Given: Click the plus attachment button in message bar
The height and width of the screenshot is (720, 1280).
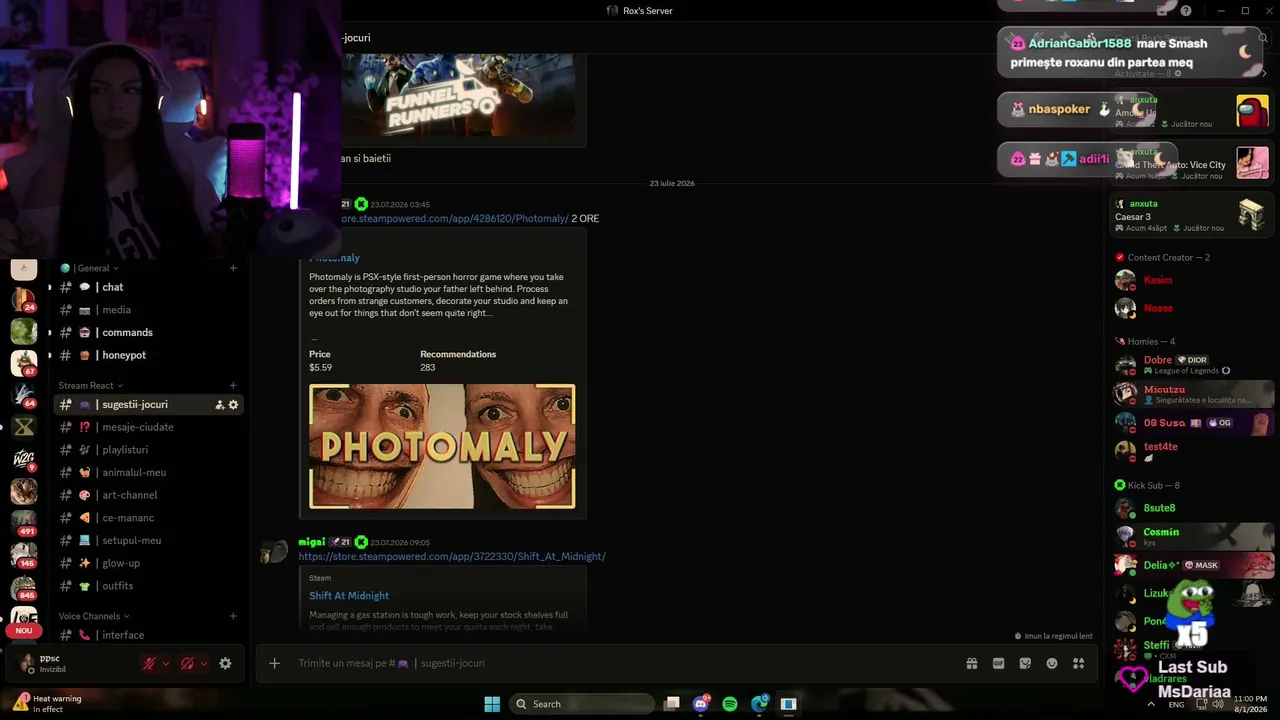Looking at the screenshot, I should [x=274, y=663].
